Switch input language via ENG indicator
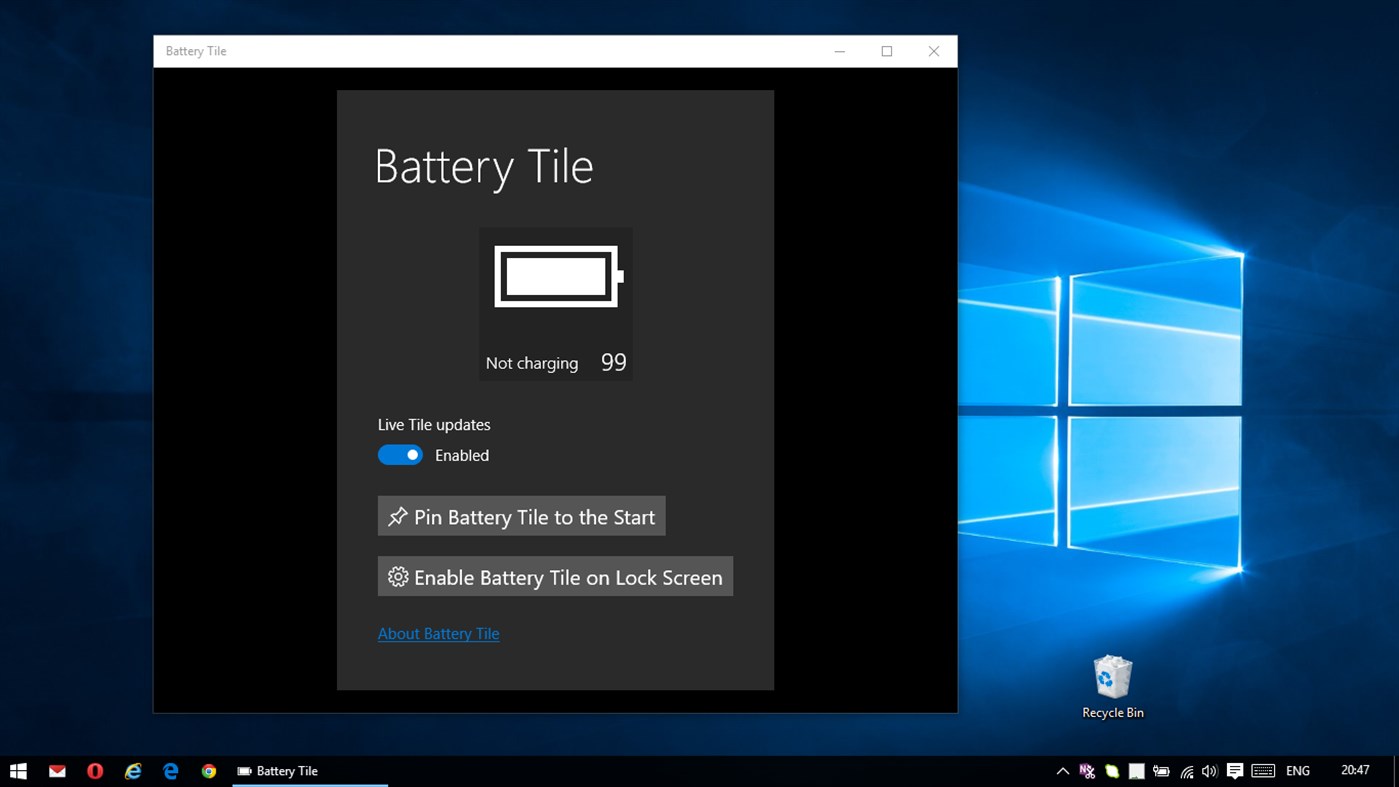The width and height of the screenshot is (1399, 787). tap(1297, 771)
